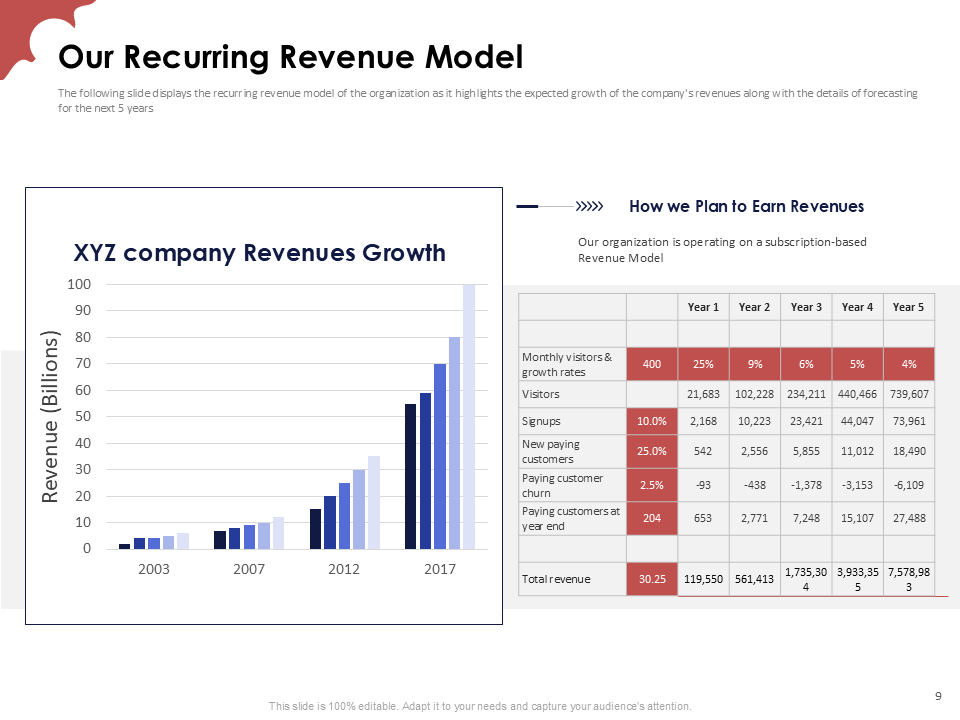
Task: Select the '27,488' year-end customers cell
Action: (909, 519)
